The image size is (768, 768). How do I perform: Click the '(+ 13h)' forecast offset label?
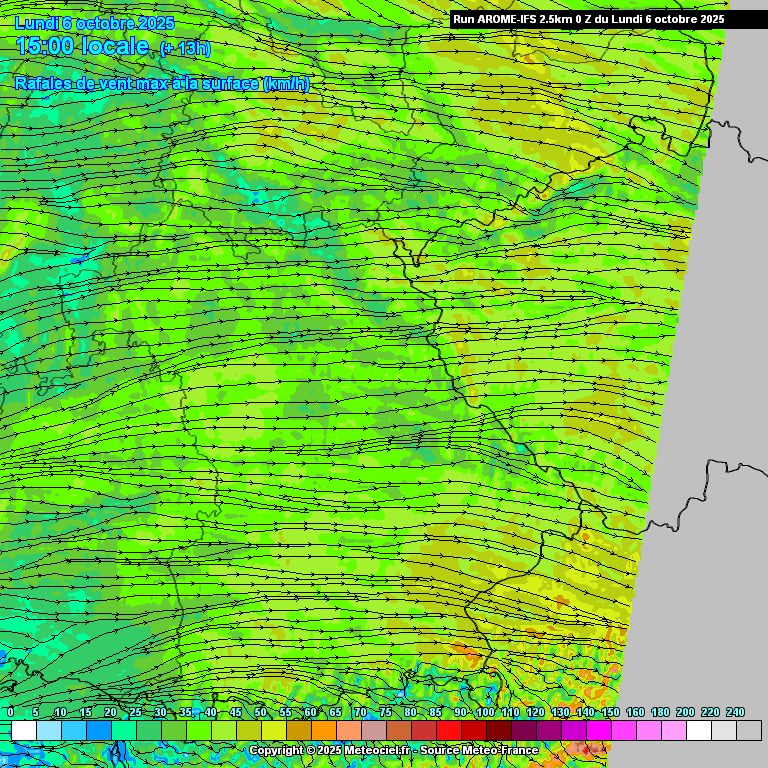186,49
